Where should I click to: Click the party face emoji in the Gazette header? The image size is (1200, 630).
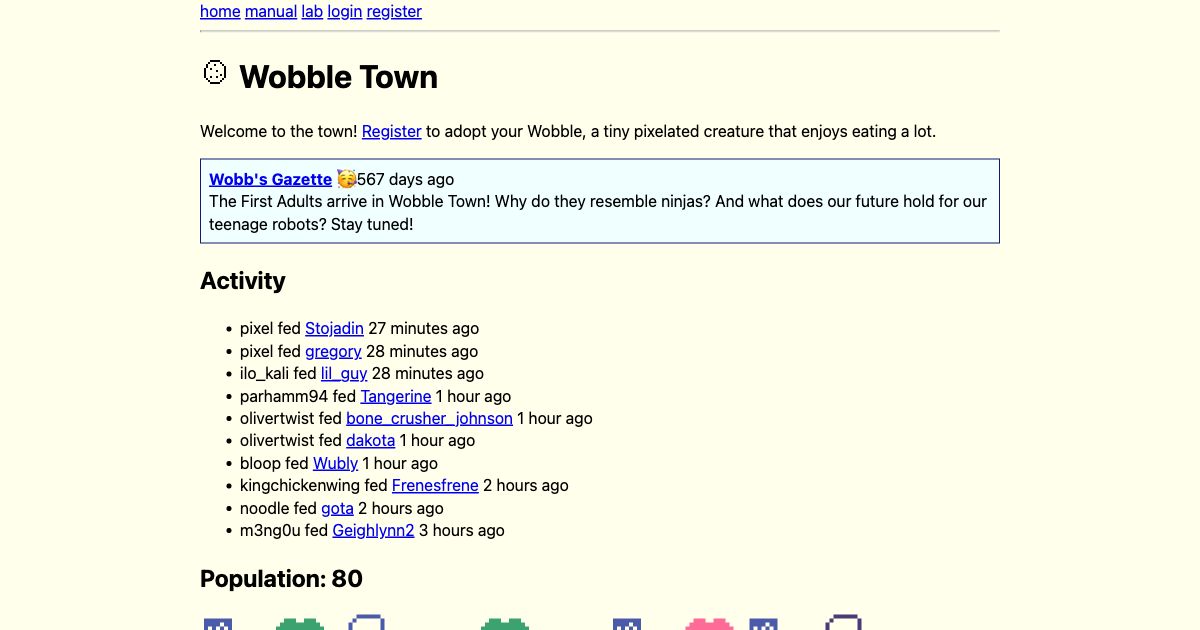coord(344,178)
